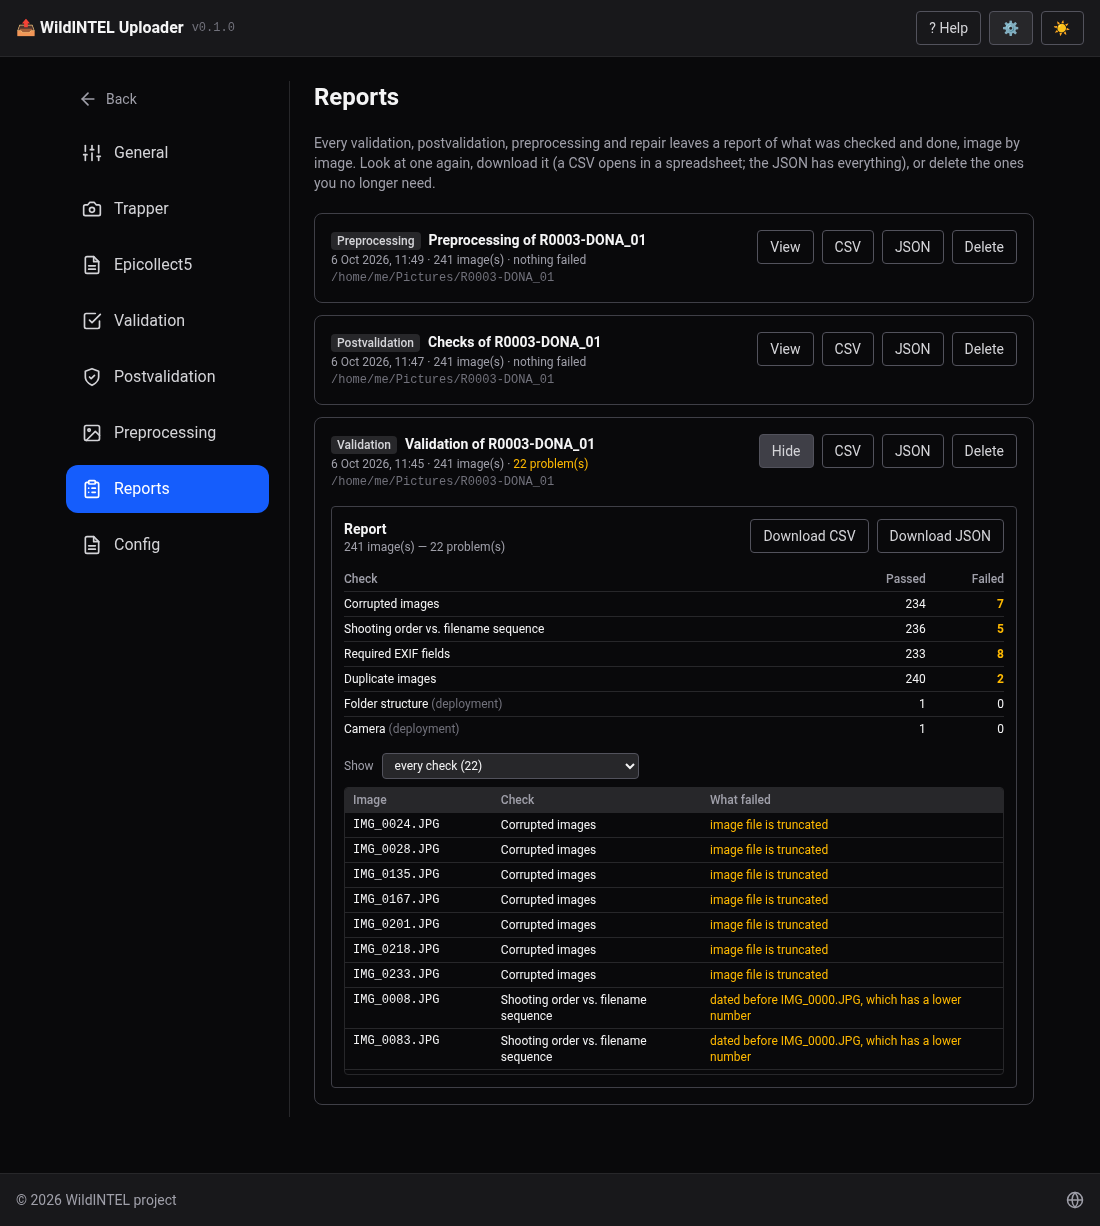Switch to Postvalidation section
1100x1226 pixels.
167,377
